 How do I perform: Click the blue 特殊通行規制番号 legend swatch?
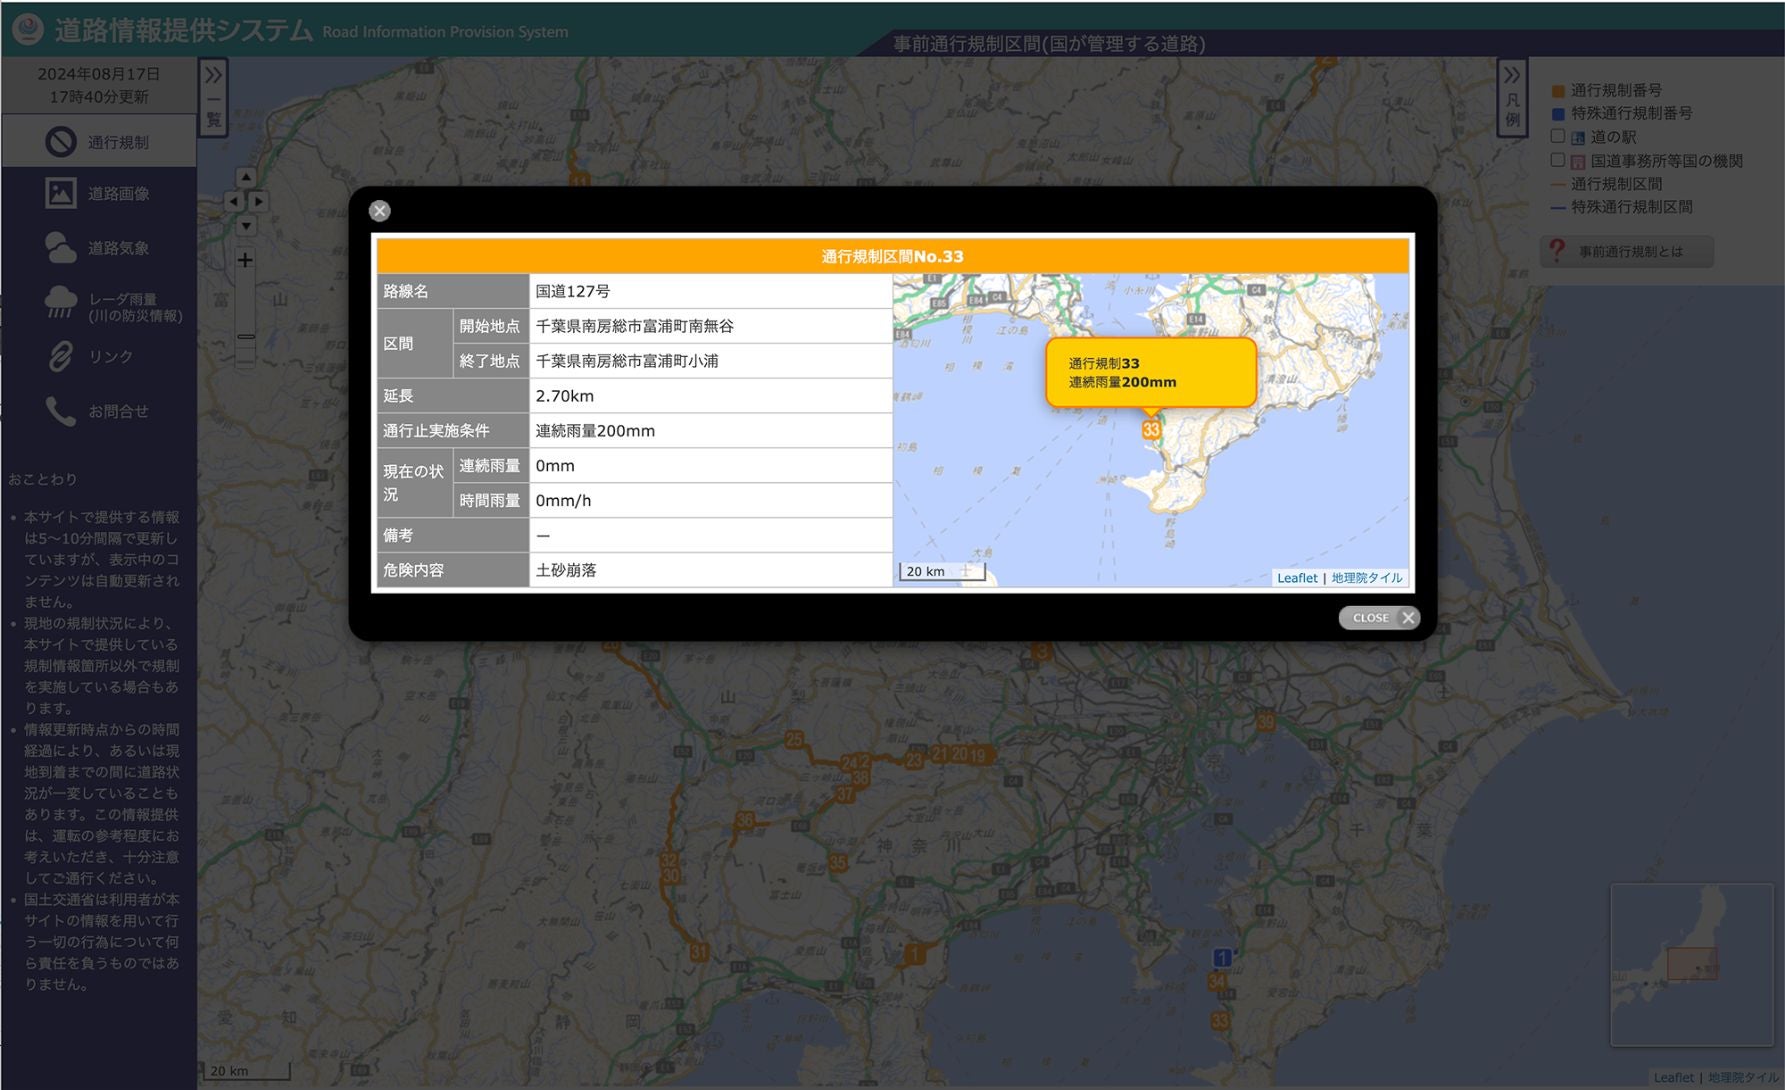click(1557, 114)
